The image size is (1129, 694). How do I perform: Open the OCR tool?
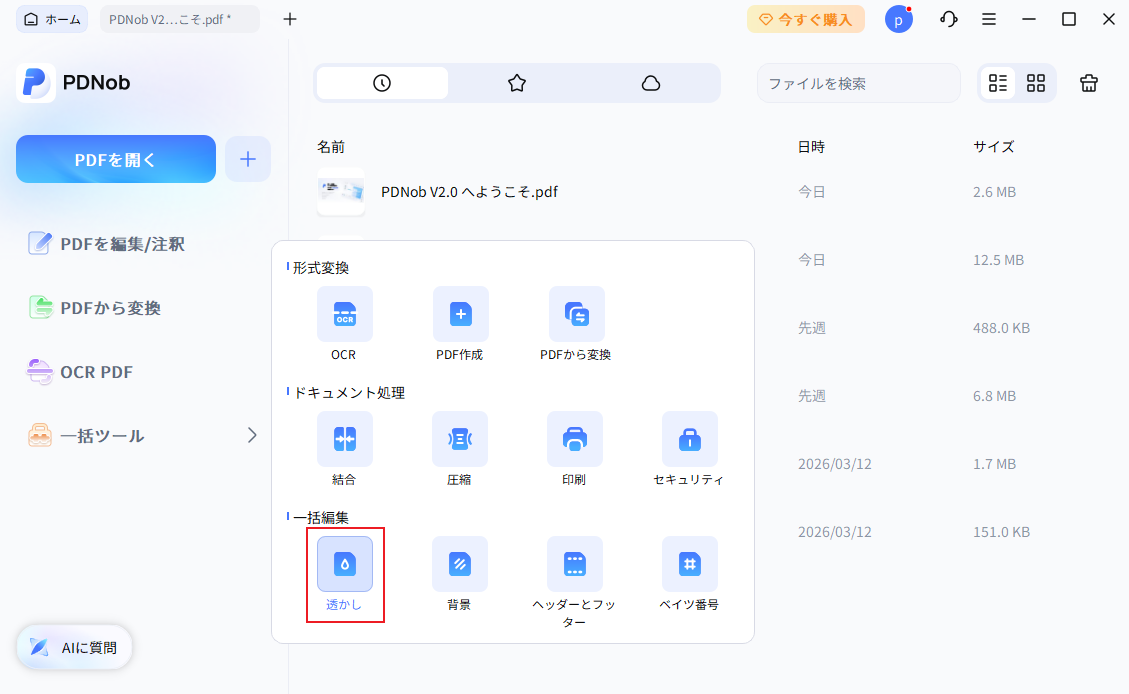pyautogui.click(x=344, y=314)
